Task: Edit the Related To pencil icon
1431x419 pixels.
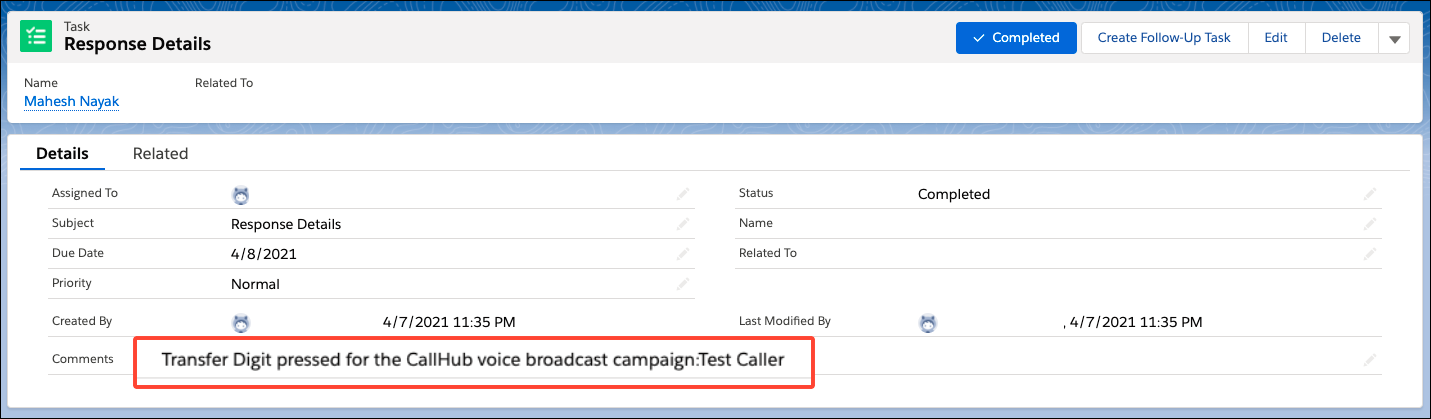Action: coord(1370,254)
